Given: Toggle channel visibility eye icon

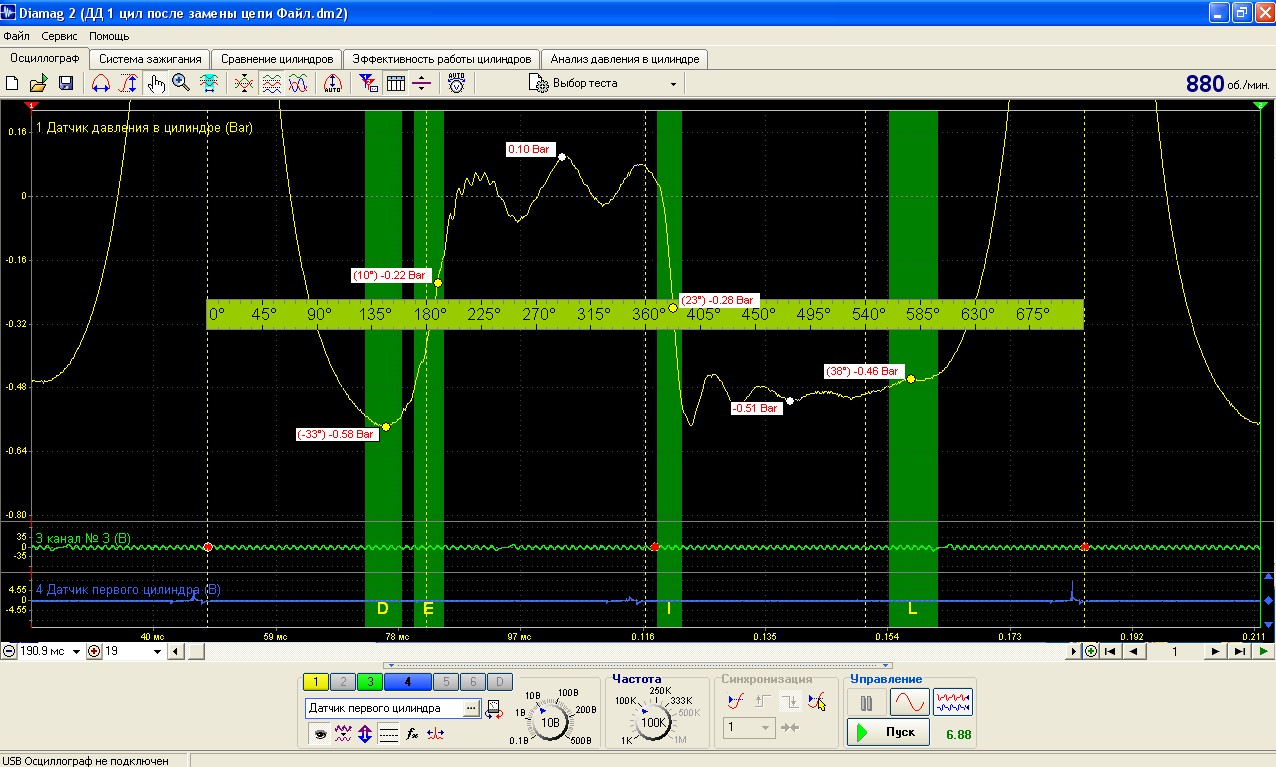Looking at the screenshot, I should (321, 734).
